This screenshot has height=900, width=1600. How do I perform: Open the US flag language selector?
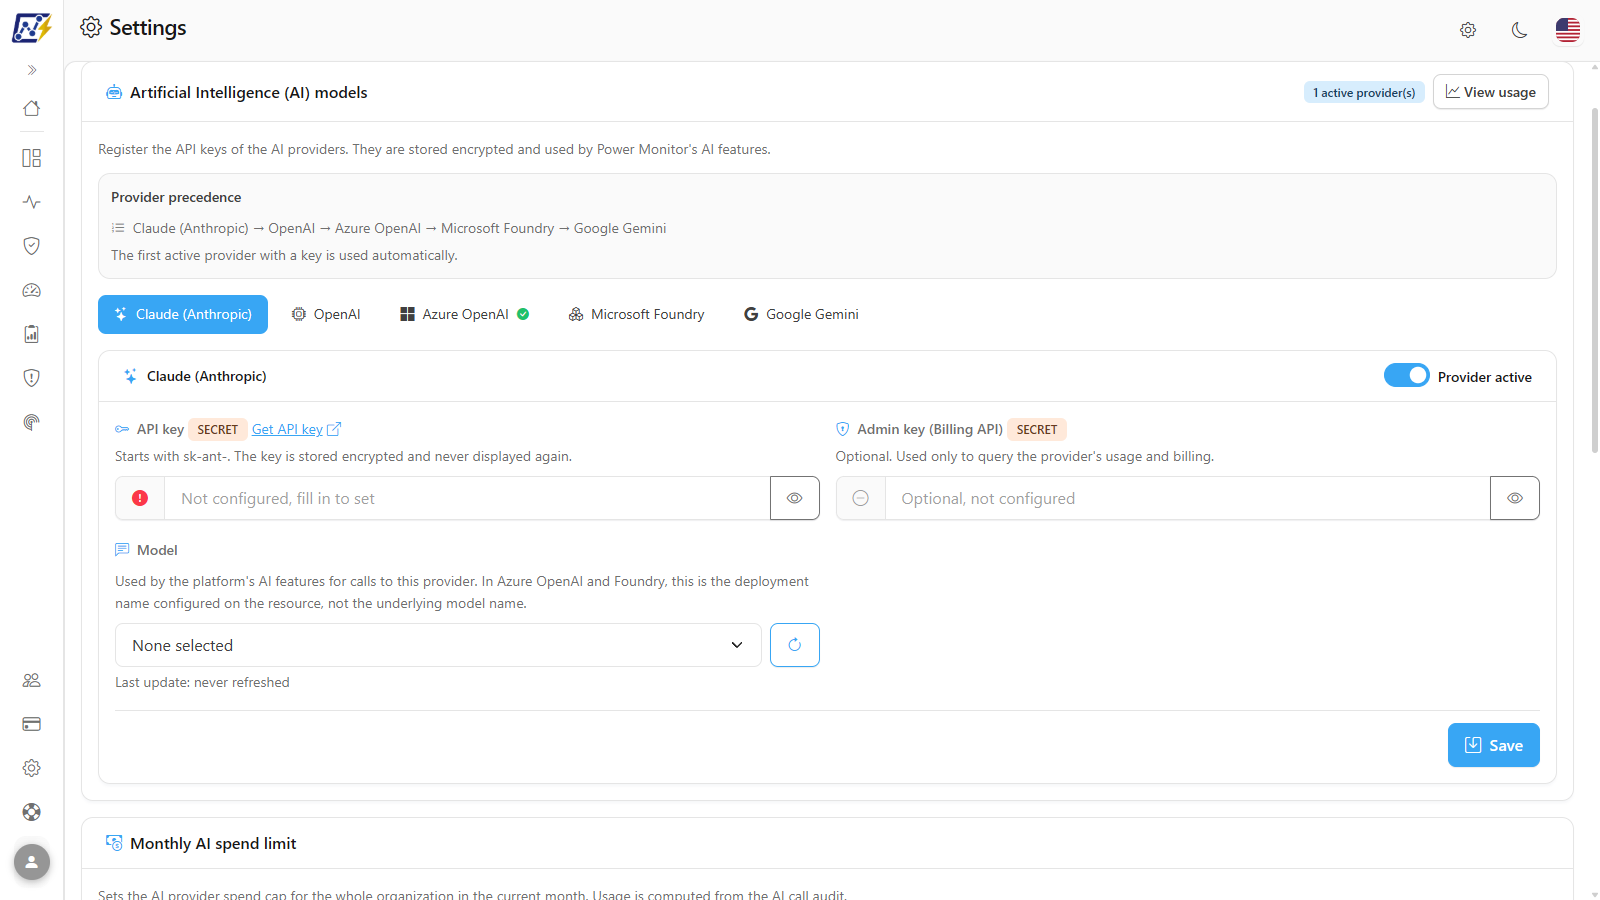[1568, 30]
